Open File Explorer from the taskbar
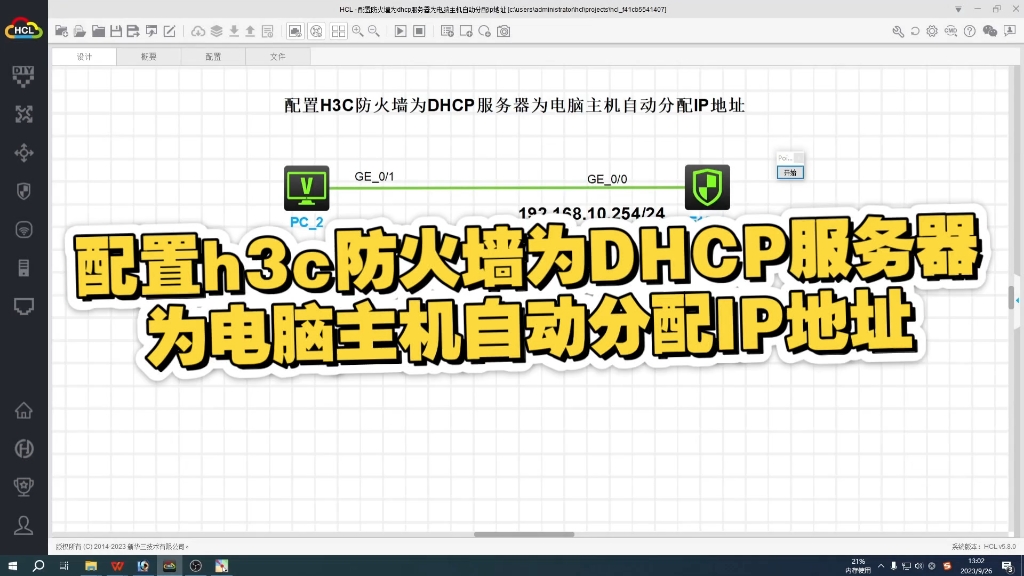Viewport: 1024px width, 576px height. pyautogui.click(x=91, y=566)
